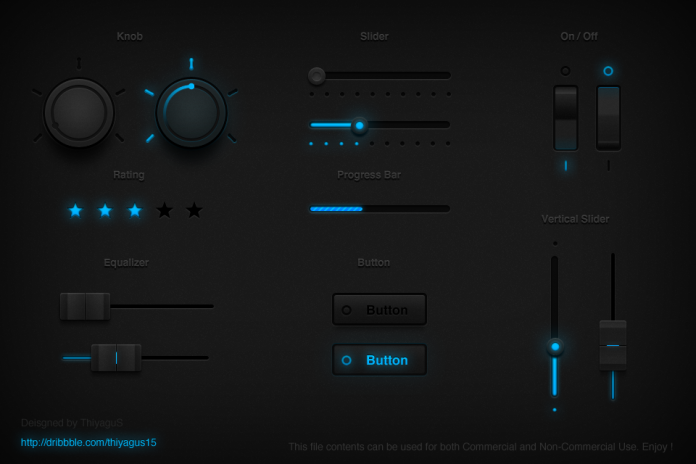The image size is (696, 464).
Task: Click the blue glowing vertical slider handle
Action: tap(554, 348)
